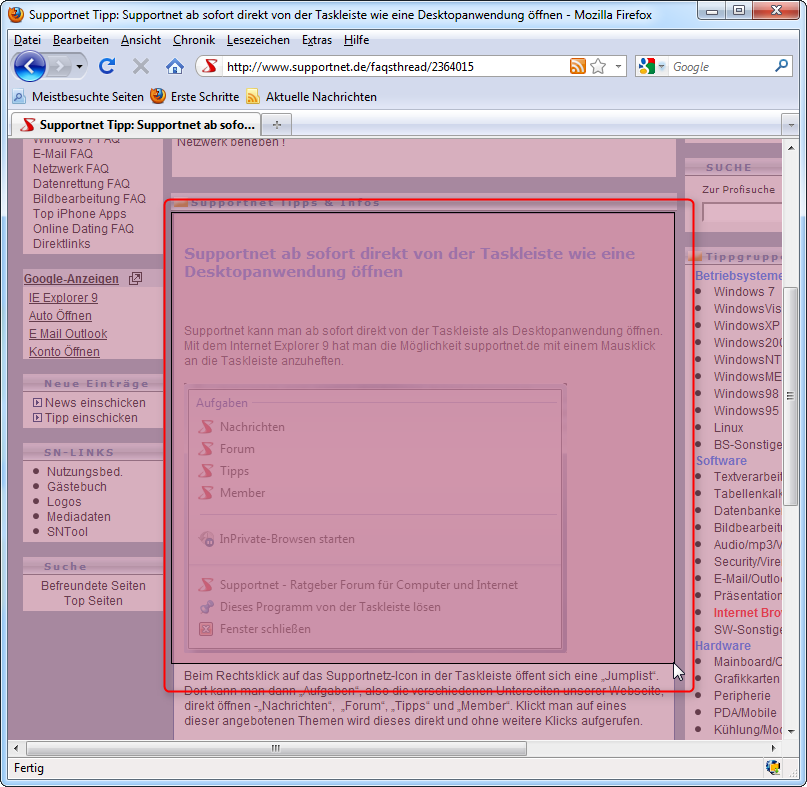Open the E Mail Outlook ad link
This screenshot has height=787, width=807.
(x=68, y=334)
